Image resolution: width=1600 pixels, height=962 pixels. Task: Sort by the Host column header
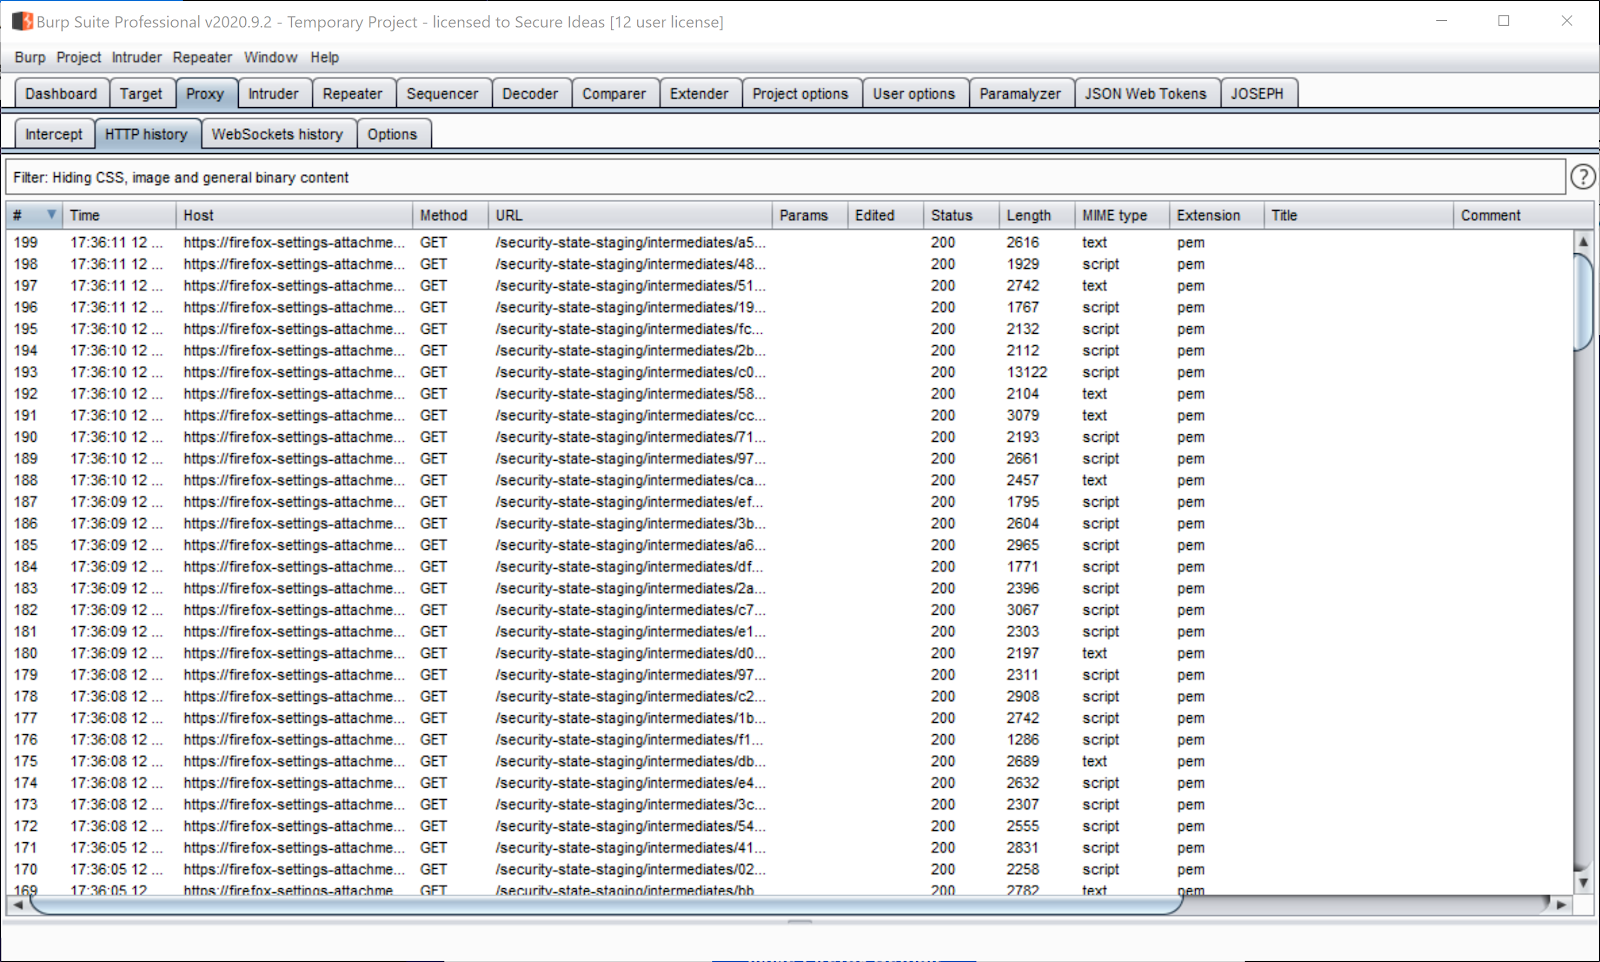click(x=294, y=215)
